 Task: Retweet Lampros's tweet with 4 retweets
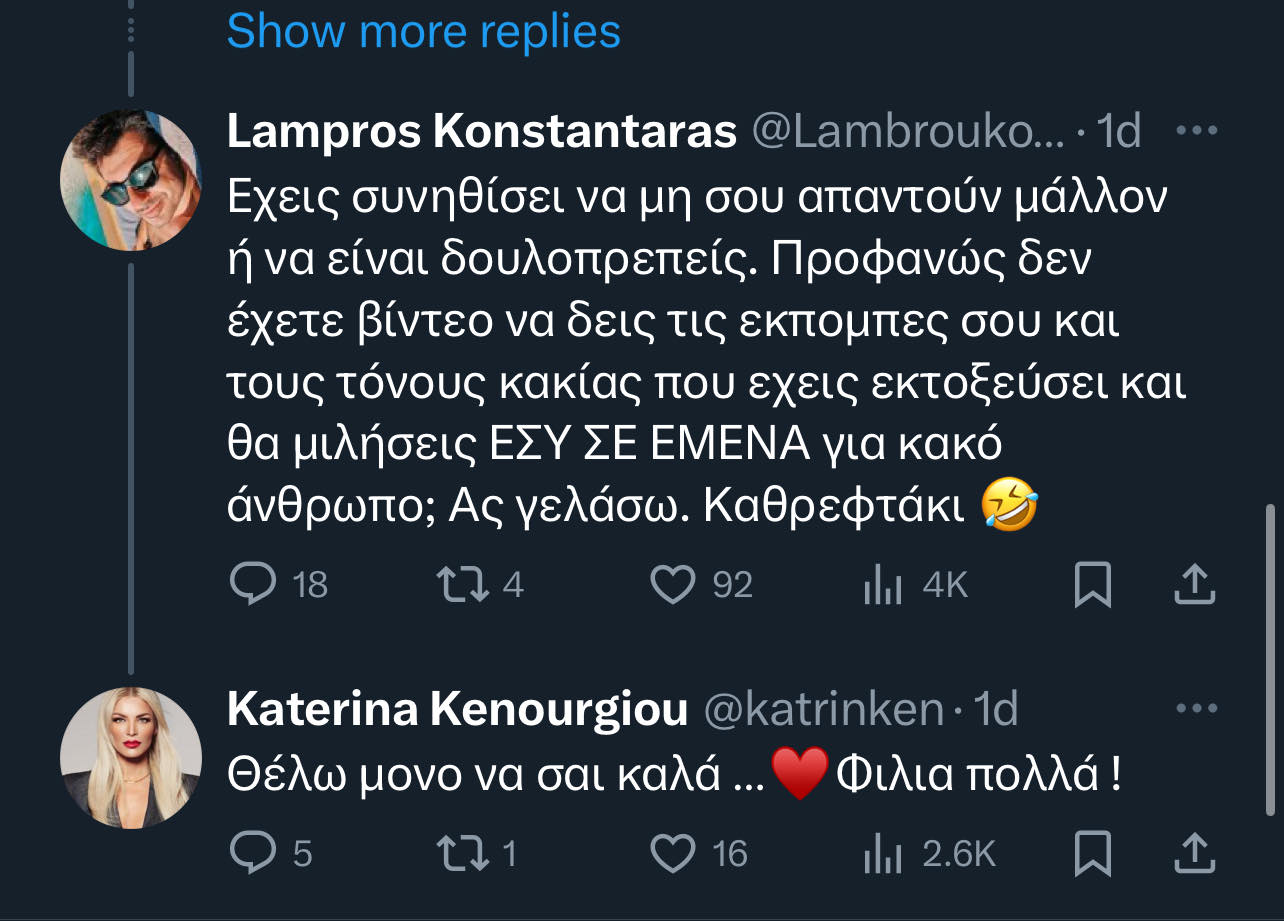point(464,584)
